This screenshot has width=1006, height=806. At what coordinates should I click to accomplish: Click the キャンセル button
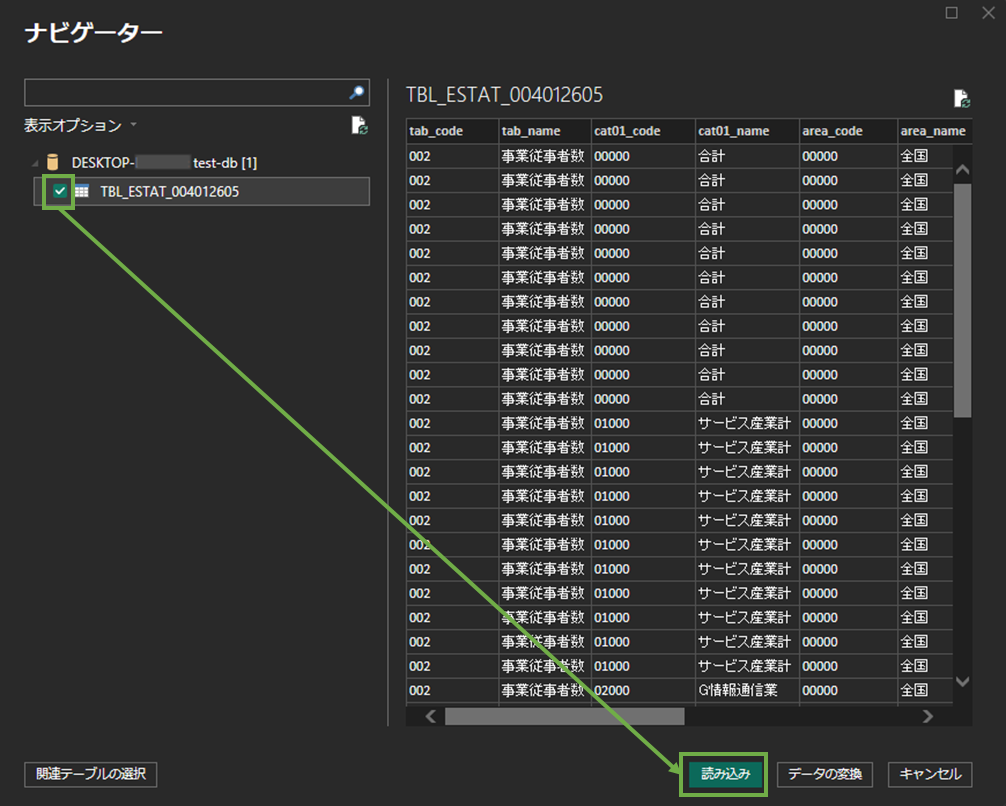(930, 774)
